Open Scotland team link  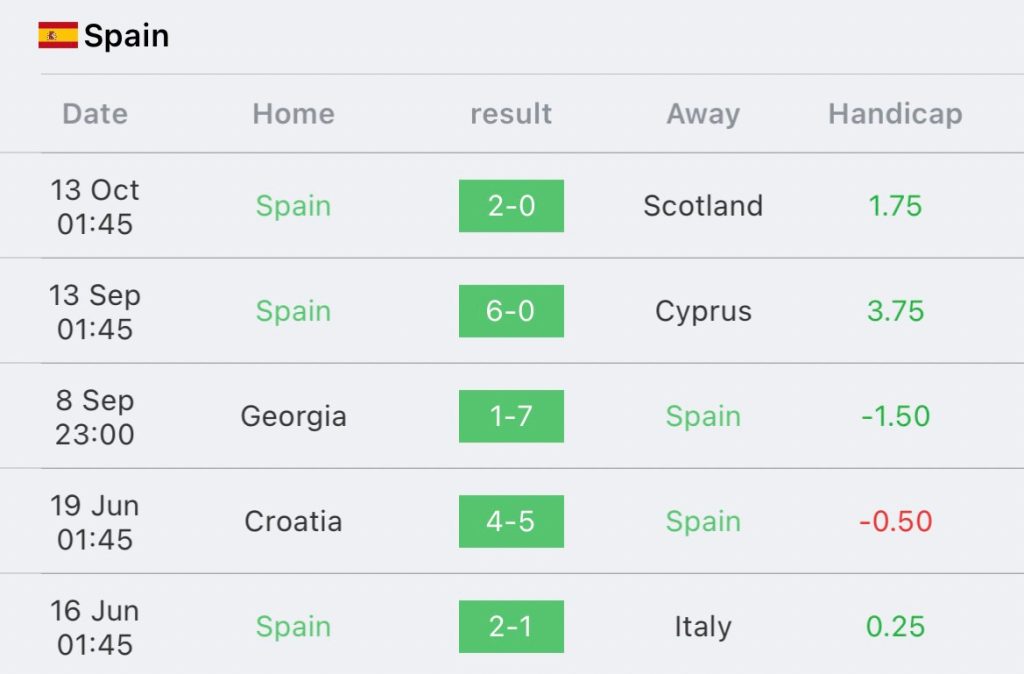[703, 206]
